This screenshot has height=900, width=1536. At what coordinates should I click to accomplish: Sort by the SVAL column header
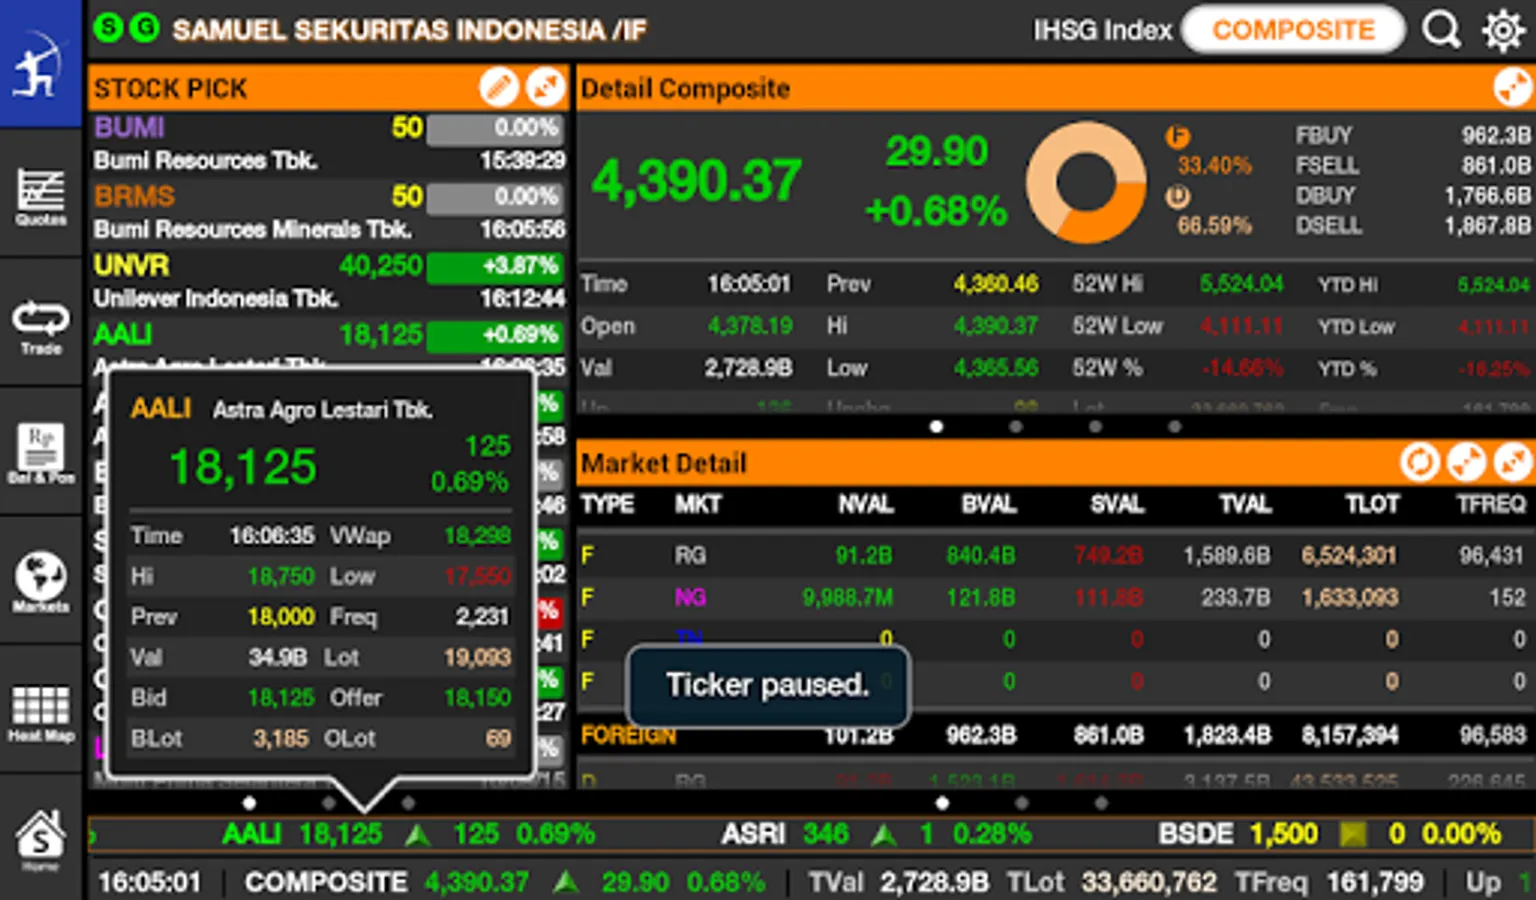pyautogui.click(x=1117, y=505)
